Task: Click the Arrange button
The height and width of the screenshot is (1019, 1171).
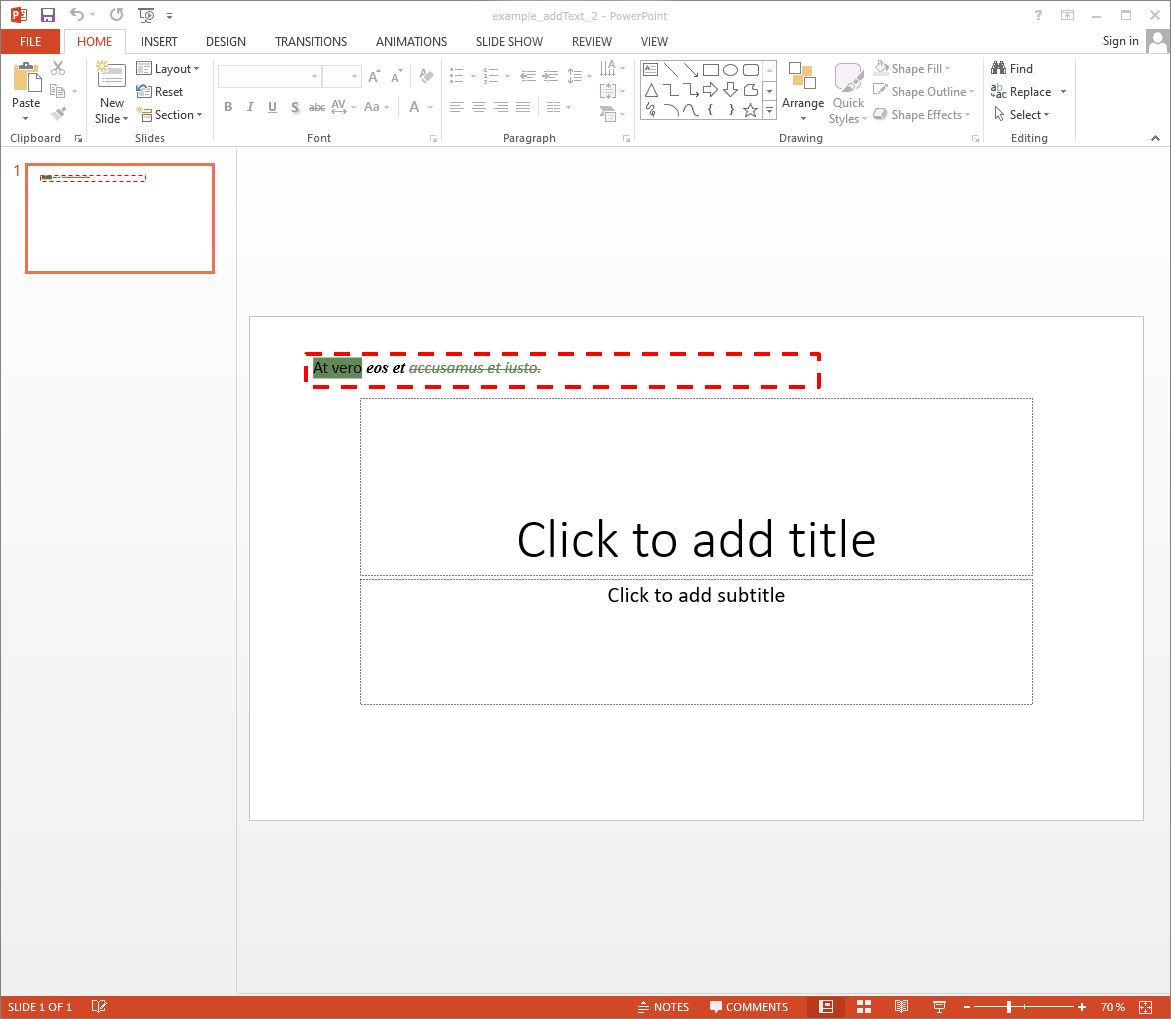Action: click(803, 92)
